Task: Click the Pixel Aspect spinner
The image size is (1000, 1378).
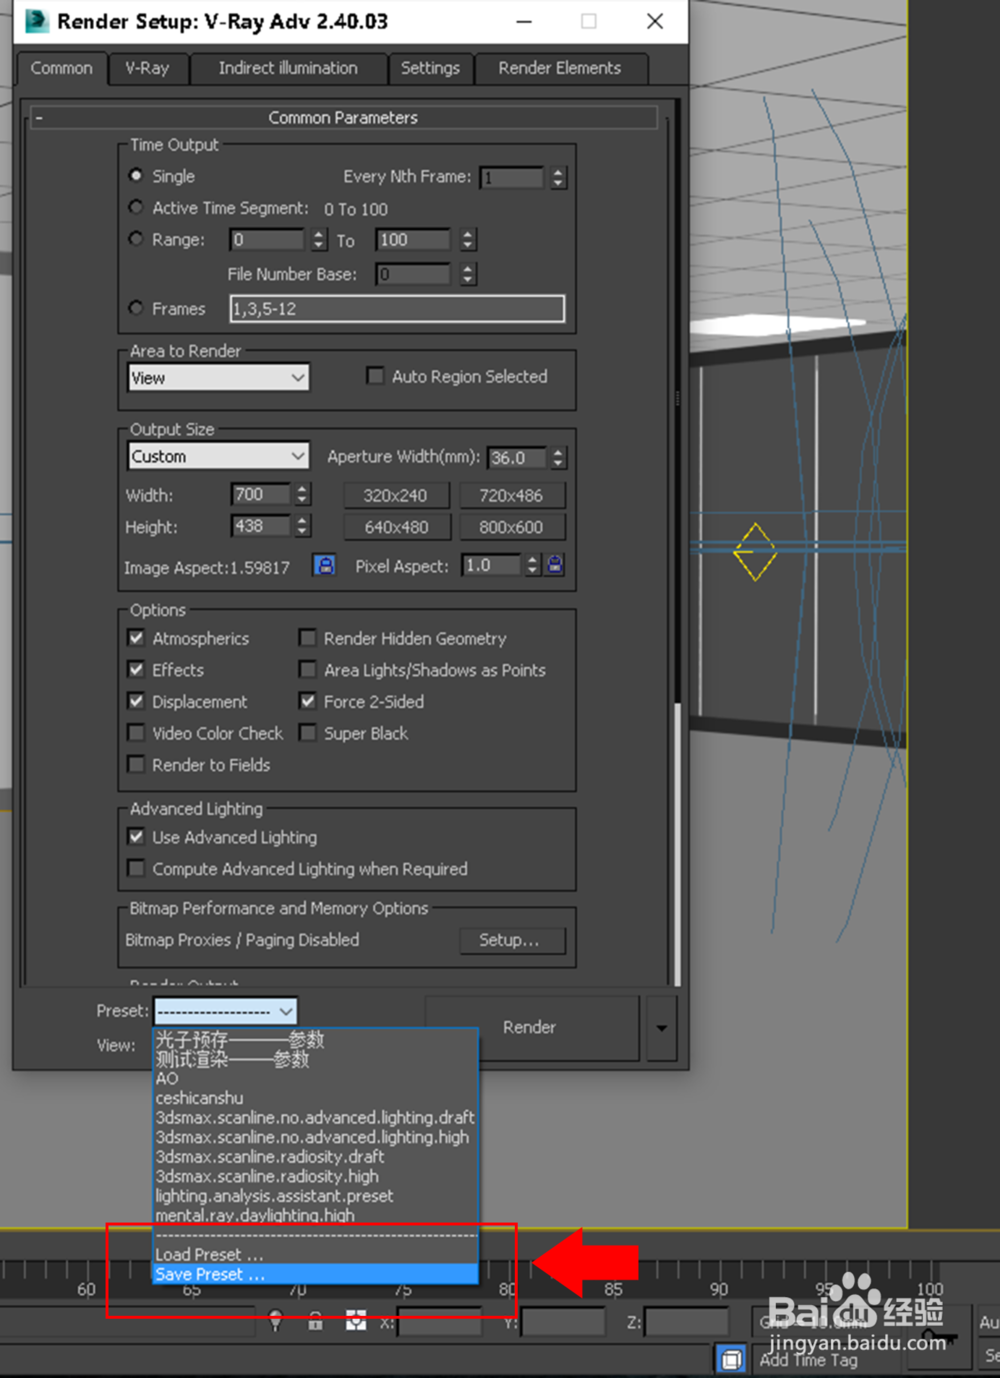Action: [x=533, y=566]
